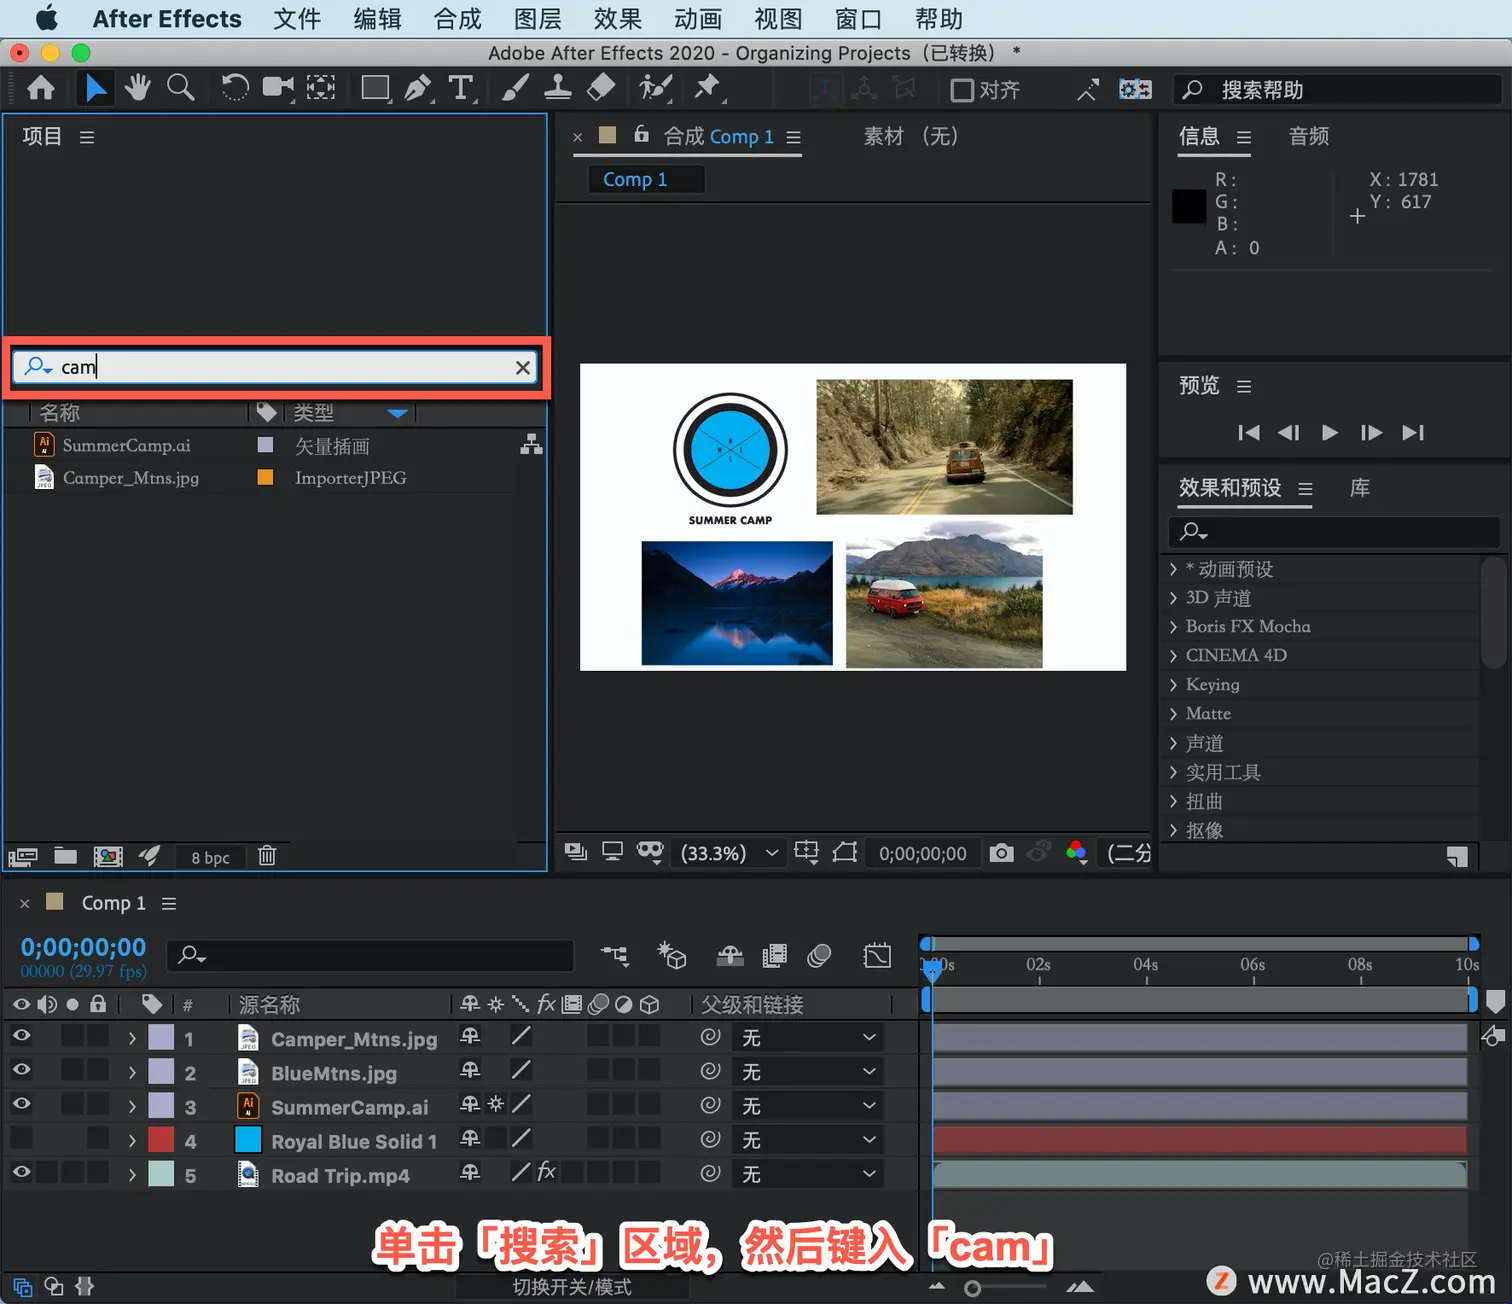Expand the Keying effects category

[1173, 685]
